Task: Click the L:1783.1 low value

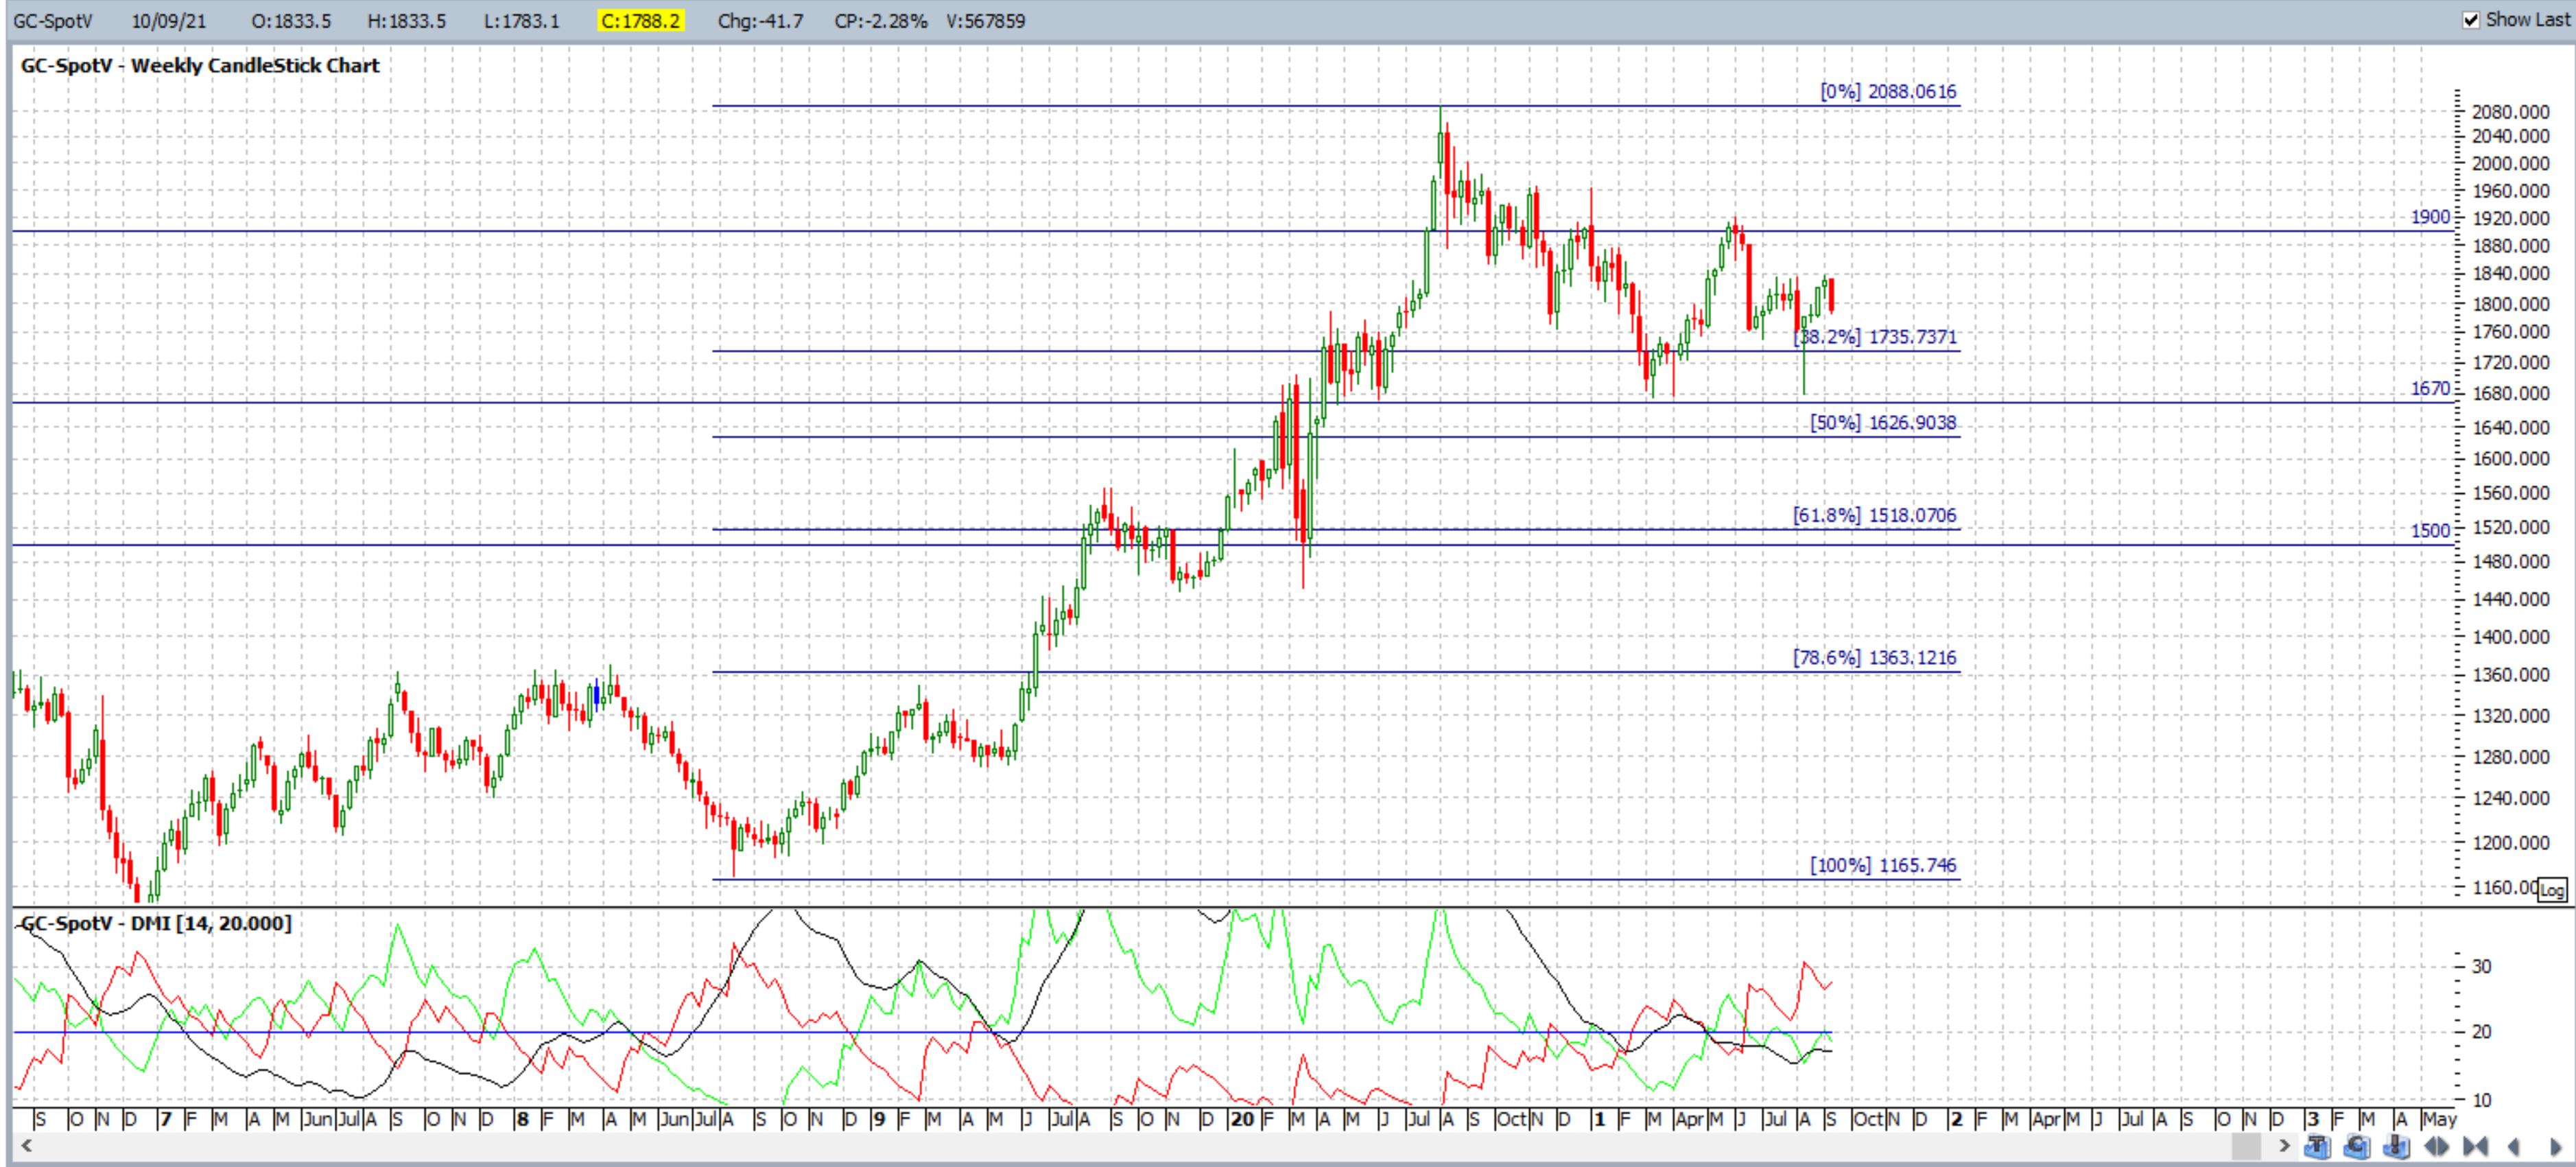Action: (x=522, y=20)
